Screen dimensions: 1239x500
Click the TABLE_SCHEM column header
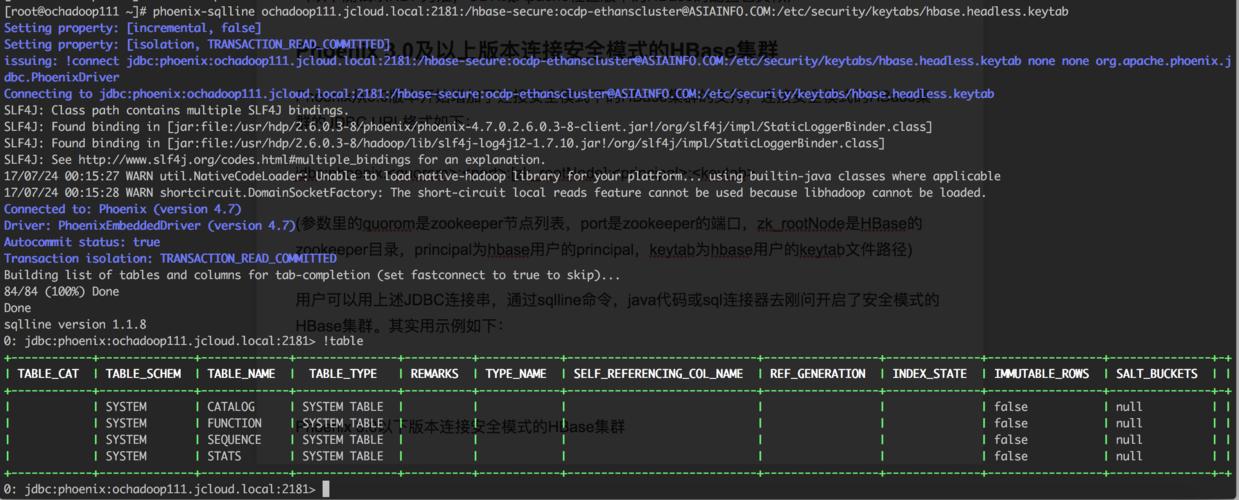[145, 374]
